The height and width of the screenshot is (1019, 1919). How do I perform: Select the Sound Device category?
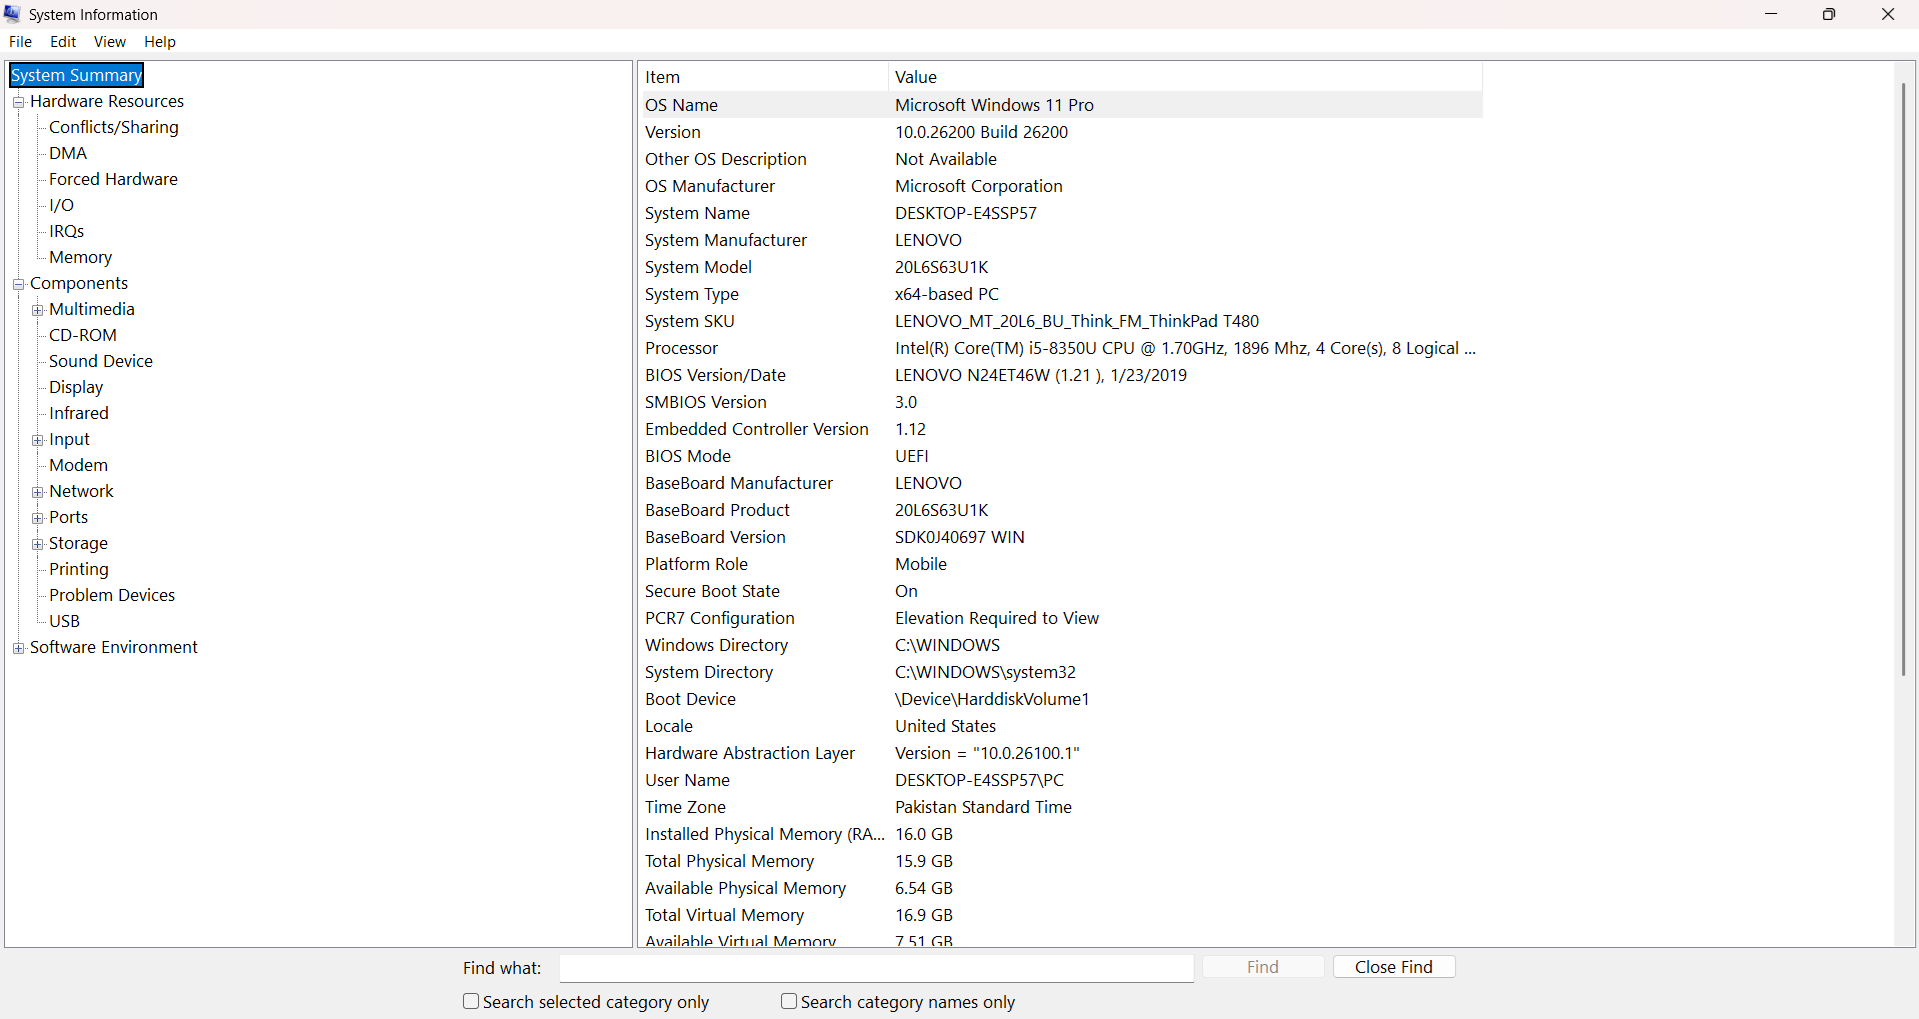click(x=101, y=361)
